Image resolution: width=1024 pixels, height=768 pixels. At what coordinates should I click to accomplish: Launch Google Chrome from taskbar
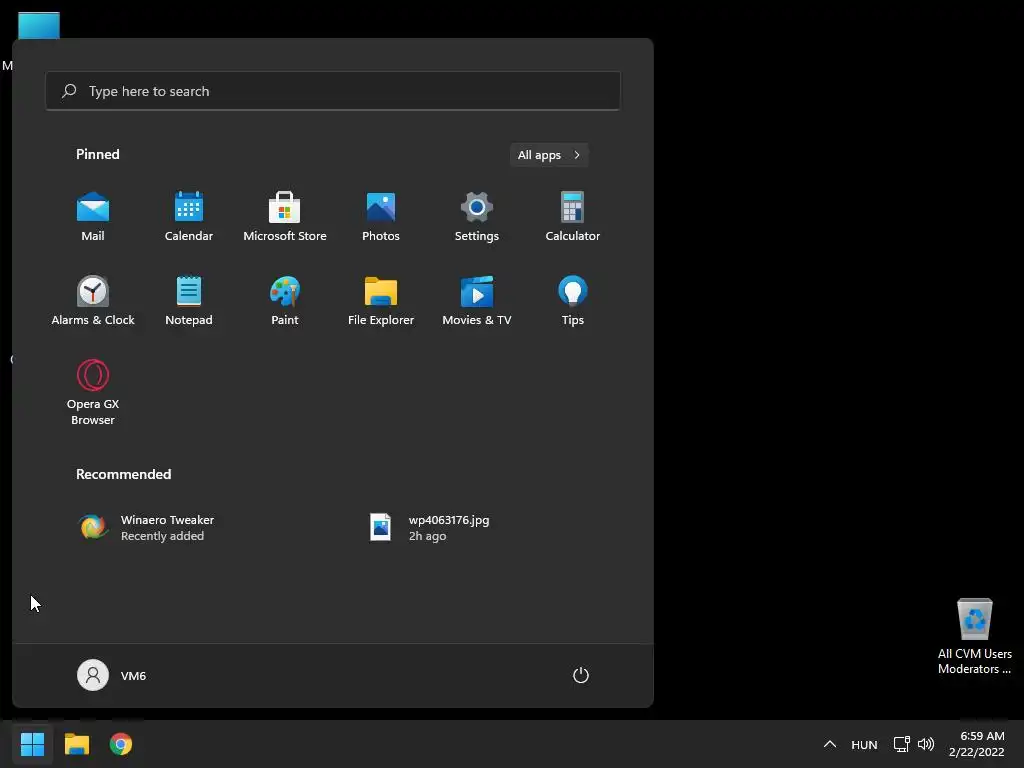pos(121,744)
